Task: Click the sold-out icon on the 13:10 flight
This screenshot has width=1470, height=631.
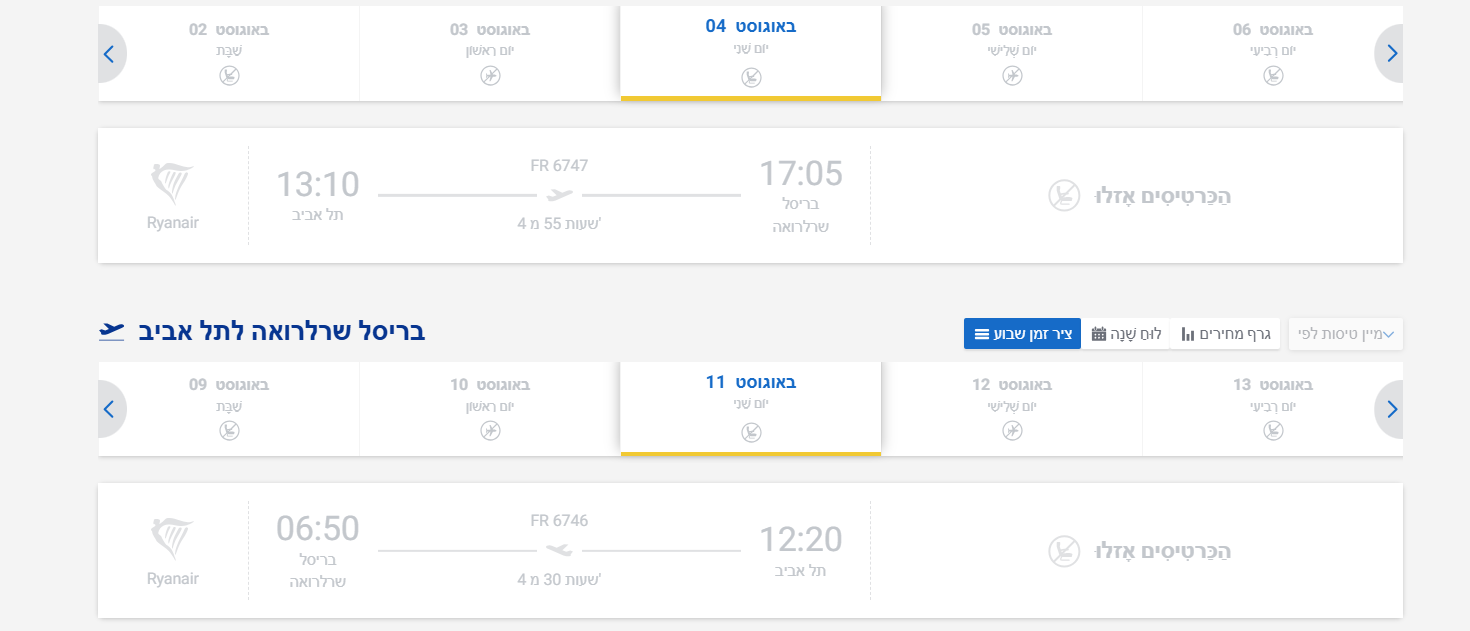Action: pyautogui.click(x=1063, y=195)
